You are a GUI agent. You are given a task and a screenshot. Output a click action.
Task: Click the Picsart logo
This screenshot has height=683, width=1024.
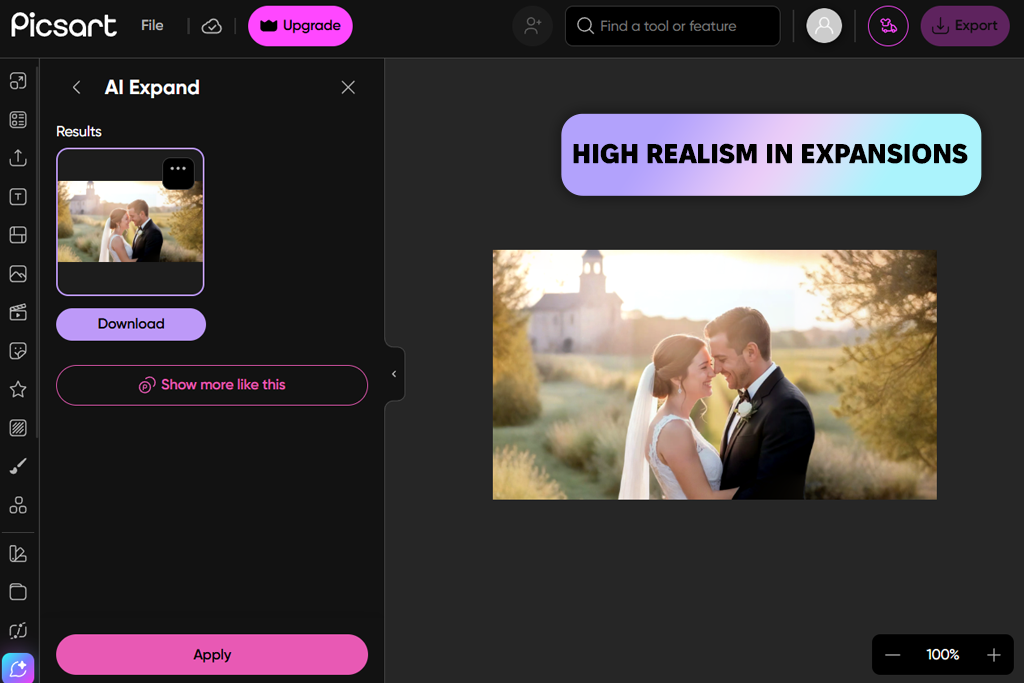tap(64, 25)
